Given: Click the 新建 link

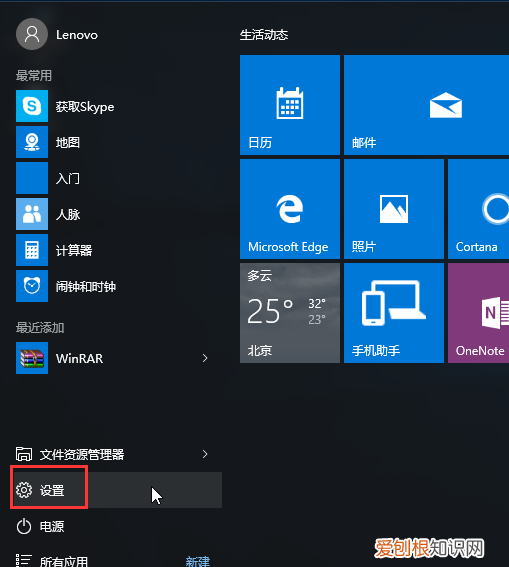Looking at the screenshot, I should pos(197,561).
